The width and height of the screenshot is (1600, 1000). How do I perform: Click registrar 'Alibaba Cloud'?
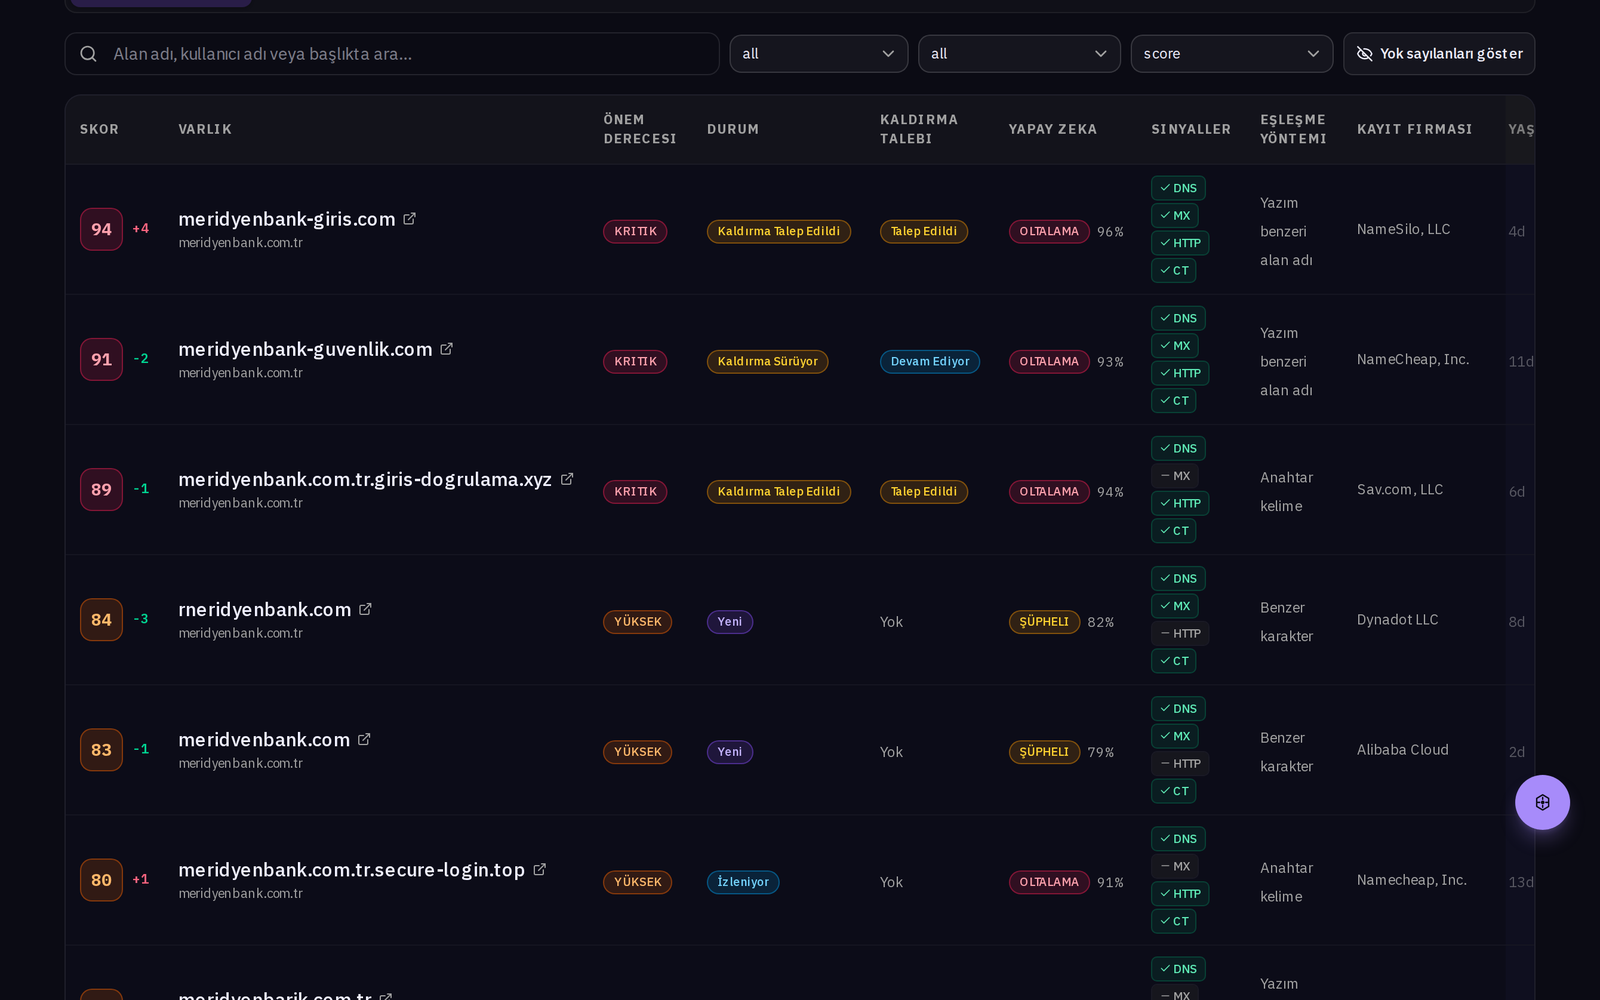pos(1402,750)
